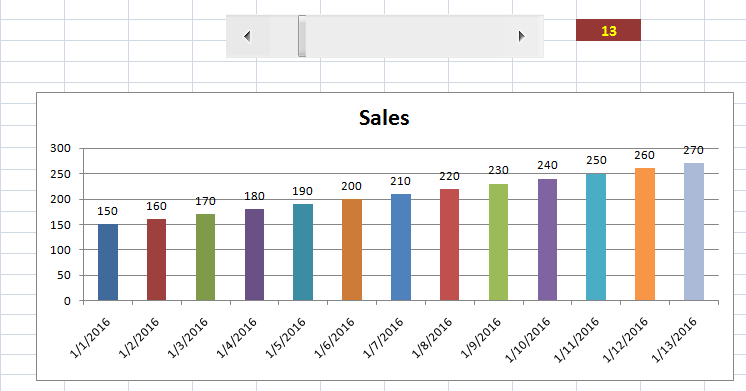Select the 300 vertical axis label
This screenshot has height=391, width=746.
click(x=60, y=148)
